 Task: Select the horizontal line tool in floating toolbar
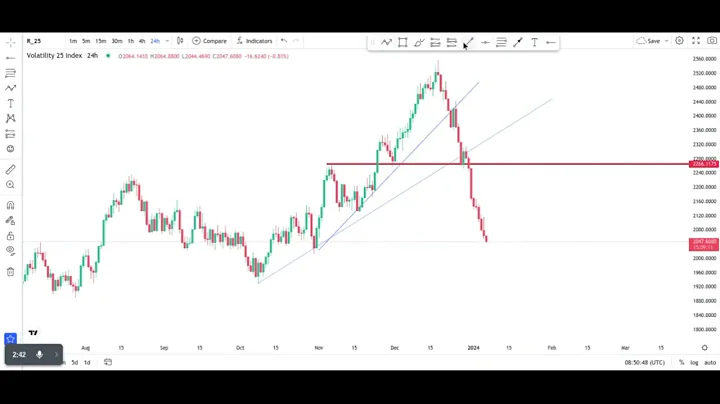pos(485,43)
